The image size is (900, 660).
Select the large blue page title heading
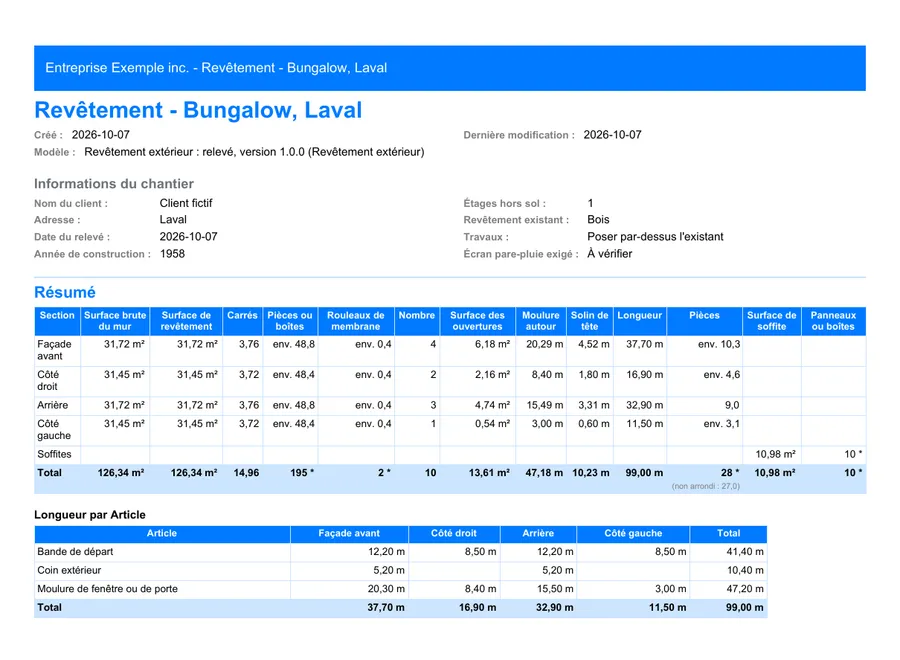(198, 110)
